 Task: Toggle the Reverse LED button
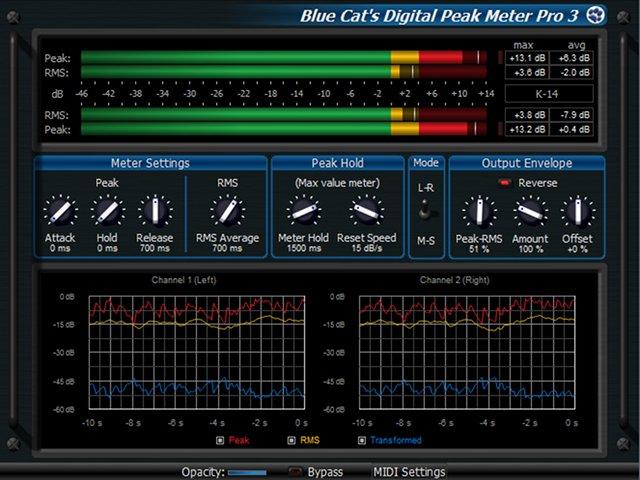[x=504, y=183]
